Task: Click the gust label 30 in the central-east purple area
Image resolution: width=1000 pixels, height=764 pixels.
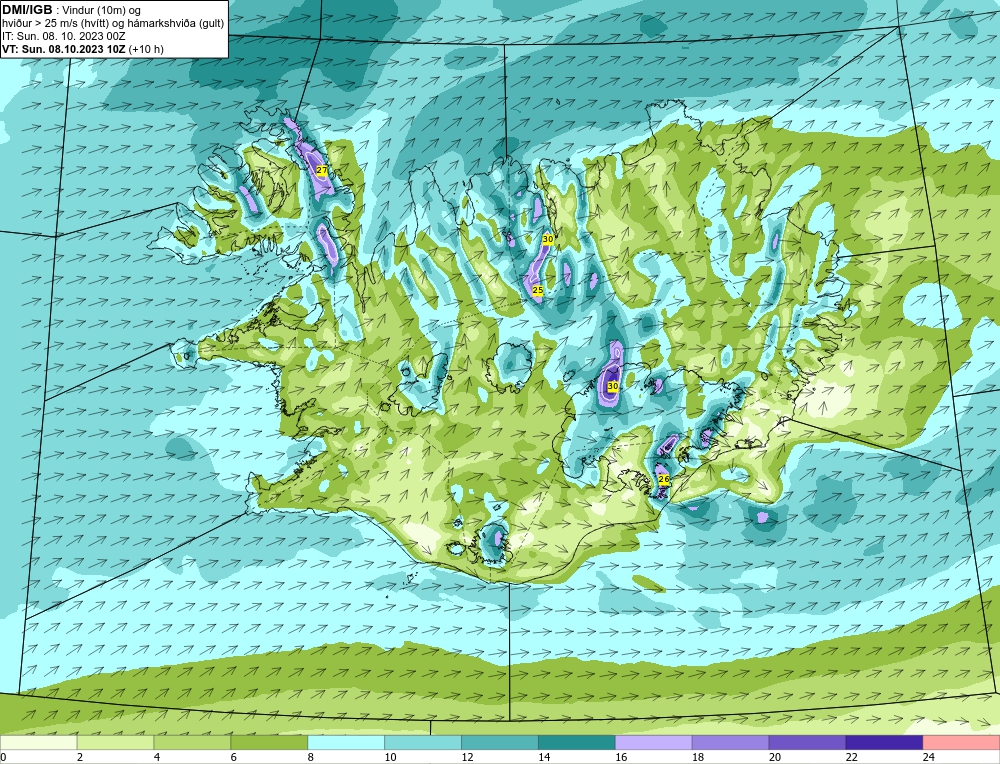Action: [x=613, y=386]
